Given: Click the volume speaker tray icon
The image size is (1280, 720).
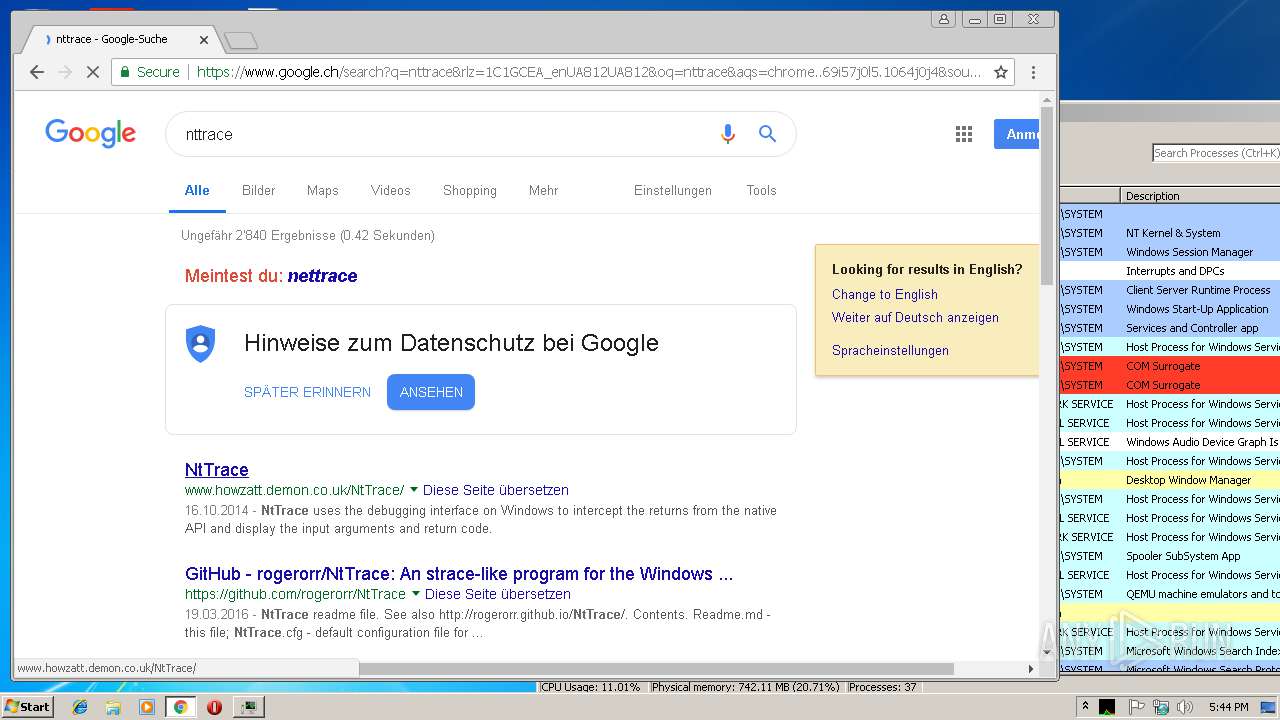Looking at the screenshot, I should (1186, 707).
